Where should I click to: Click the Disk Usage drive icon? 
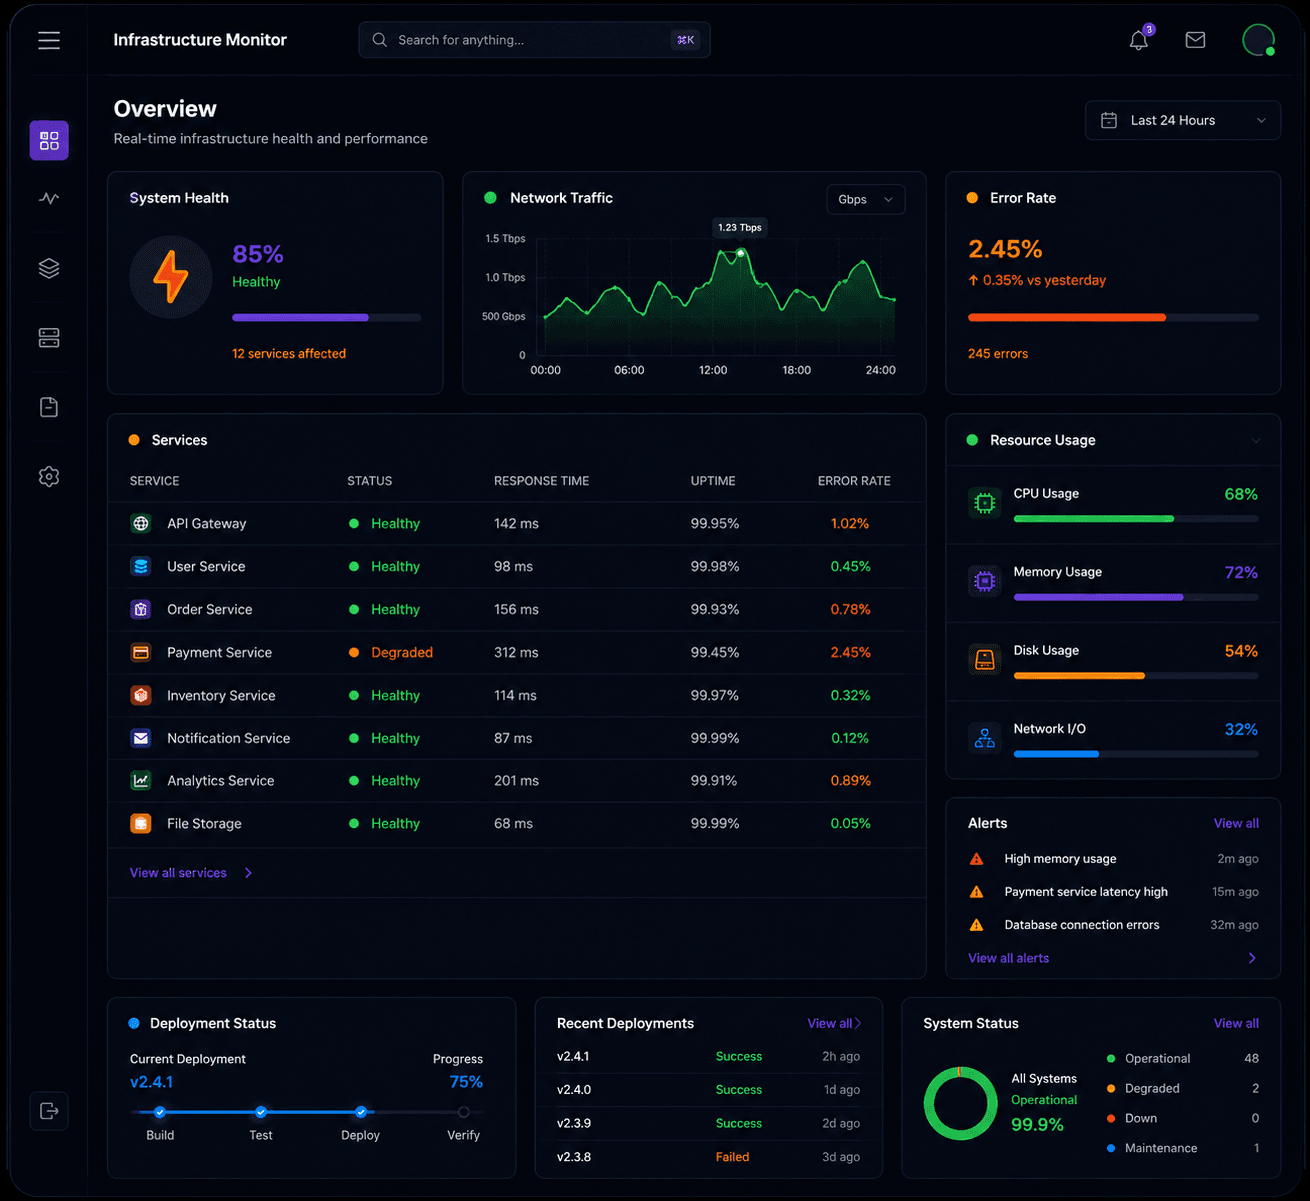coord(985,660)
